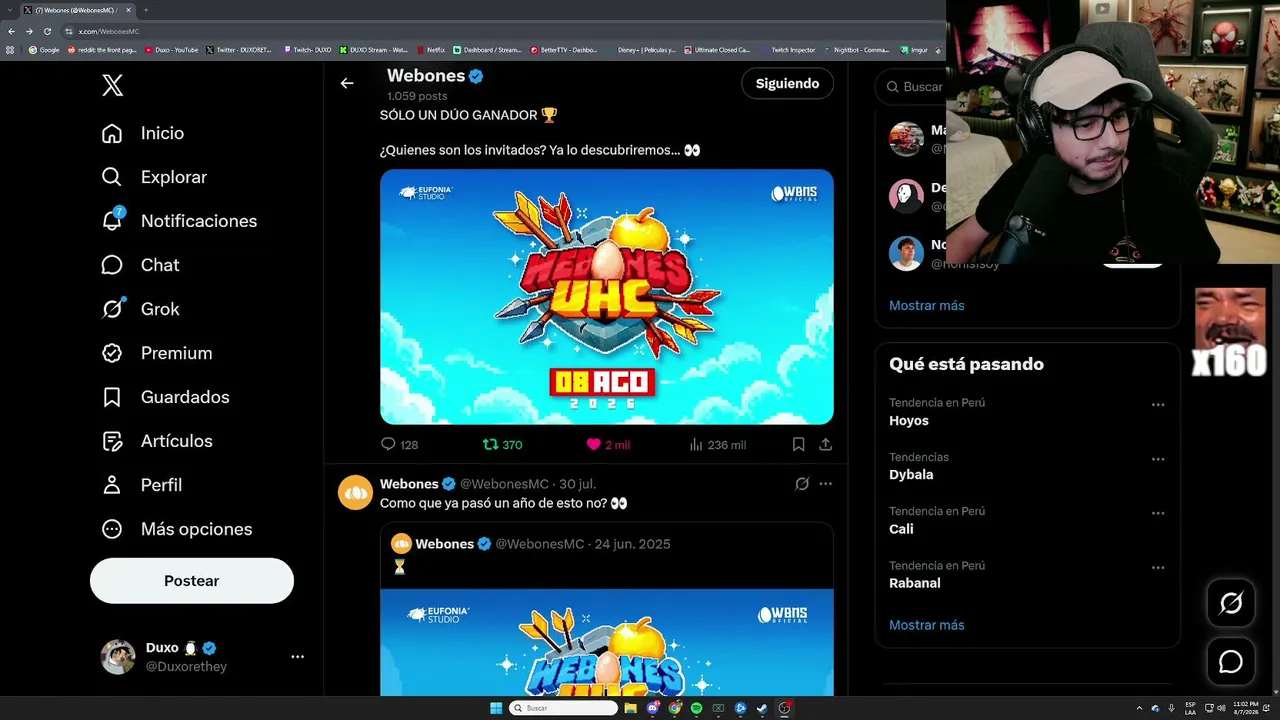Open Webones avatar on the 30 jul. post

pos(355,493)
